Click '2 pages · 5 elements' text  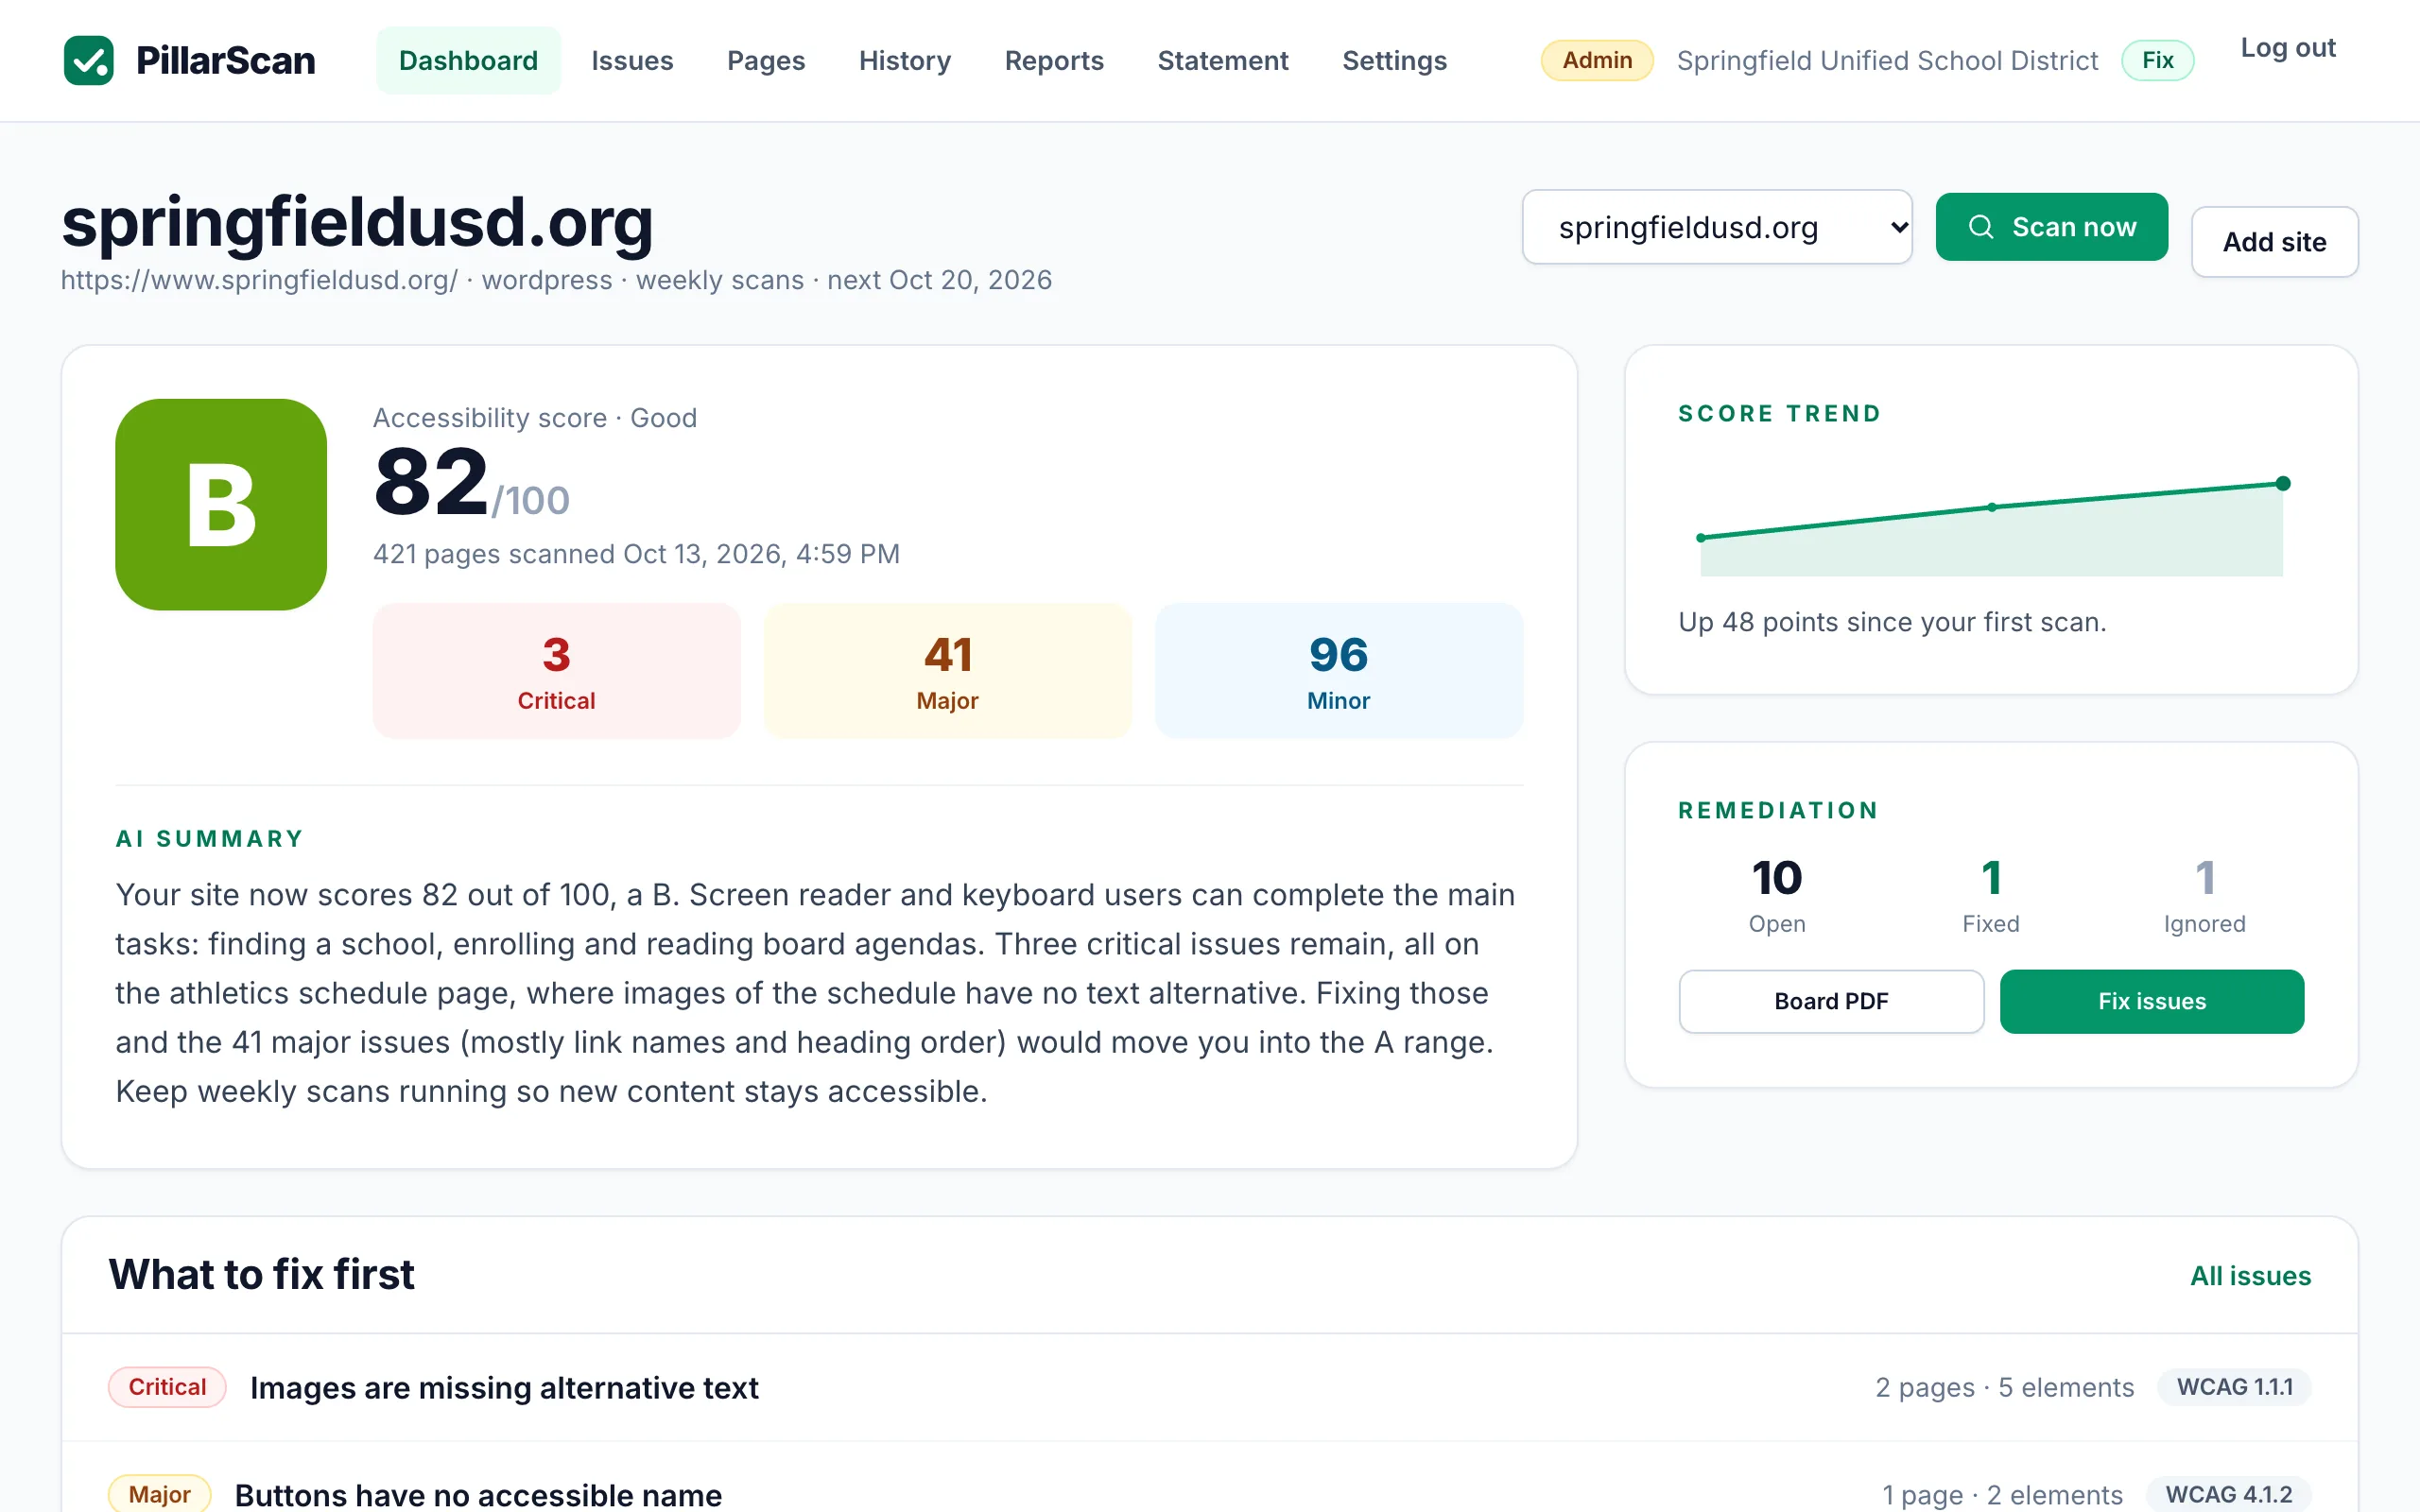pos(2004,1388)
